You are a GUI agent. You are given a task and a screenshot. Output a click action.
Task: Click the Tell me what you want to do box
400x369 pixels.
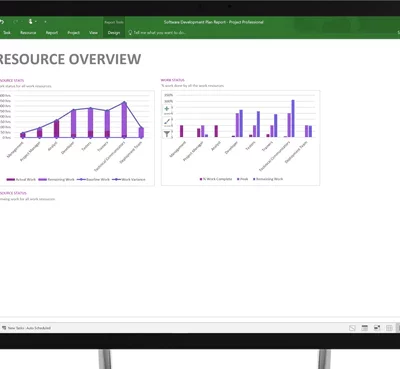click(157, 33)
